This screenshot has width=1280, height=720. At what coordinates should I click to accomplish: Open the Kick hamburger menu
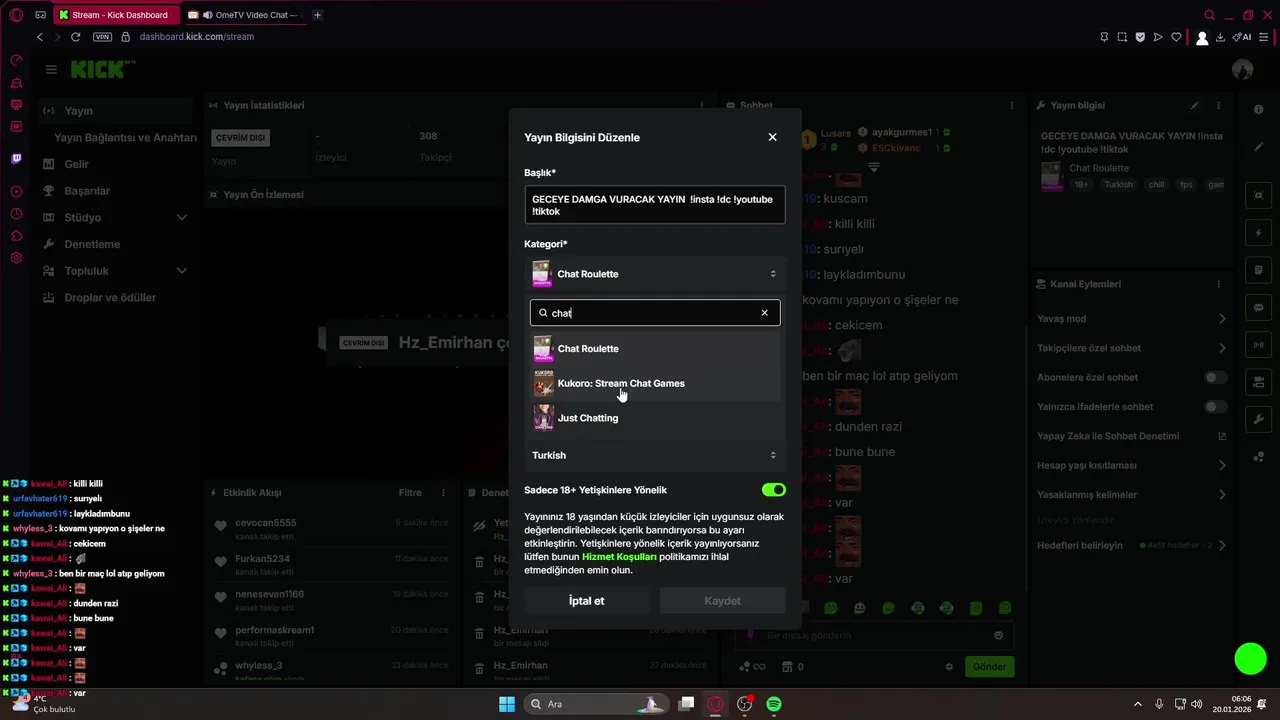(51, 70)
